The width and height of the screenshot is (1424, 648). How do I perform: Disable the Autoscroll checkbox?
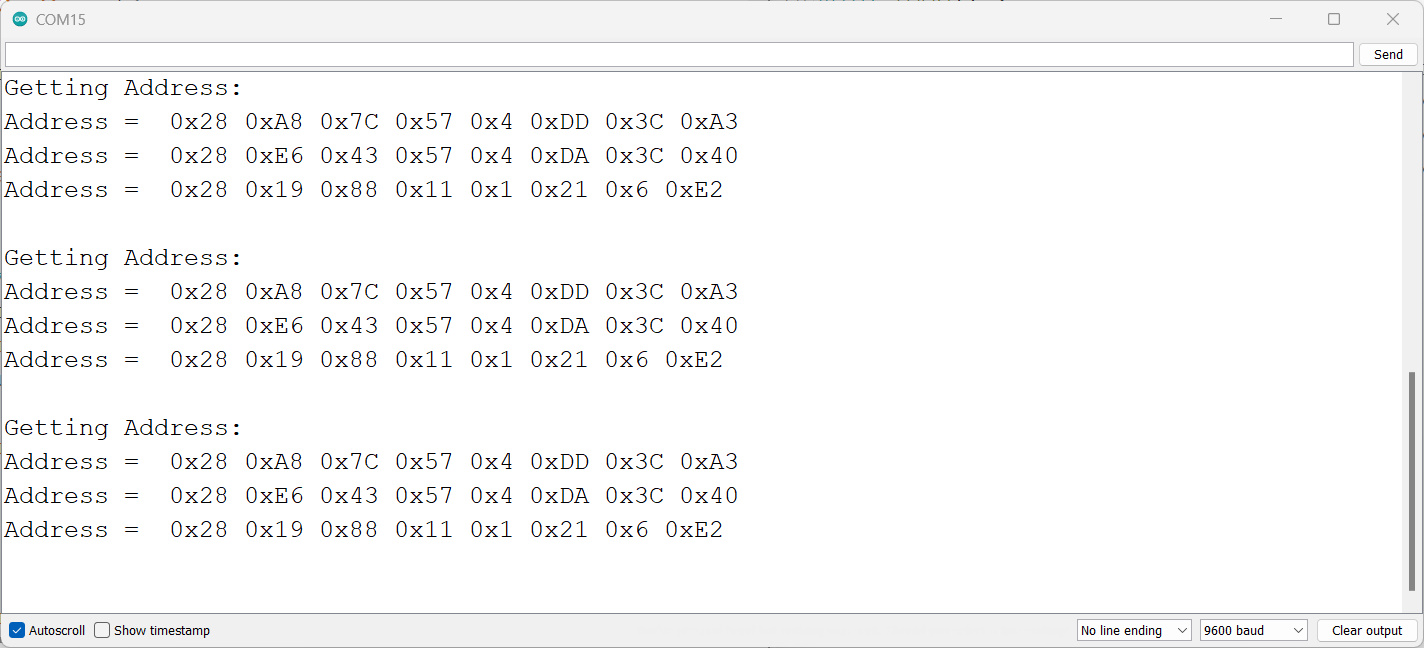click(17, 630)
